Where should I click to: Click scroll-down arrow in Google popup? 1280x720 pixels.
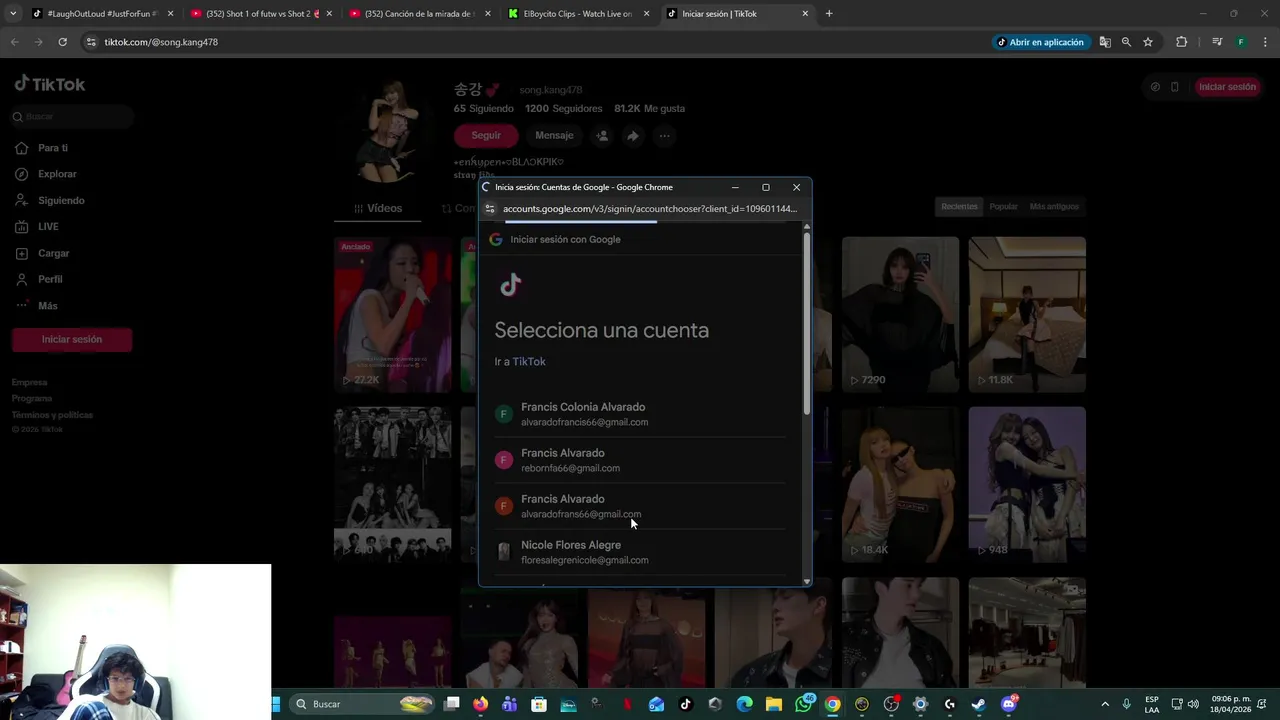pos(807,581)
